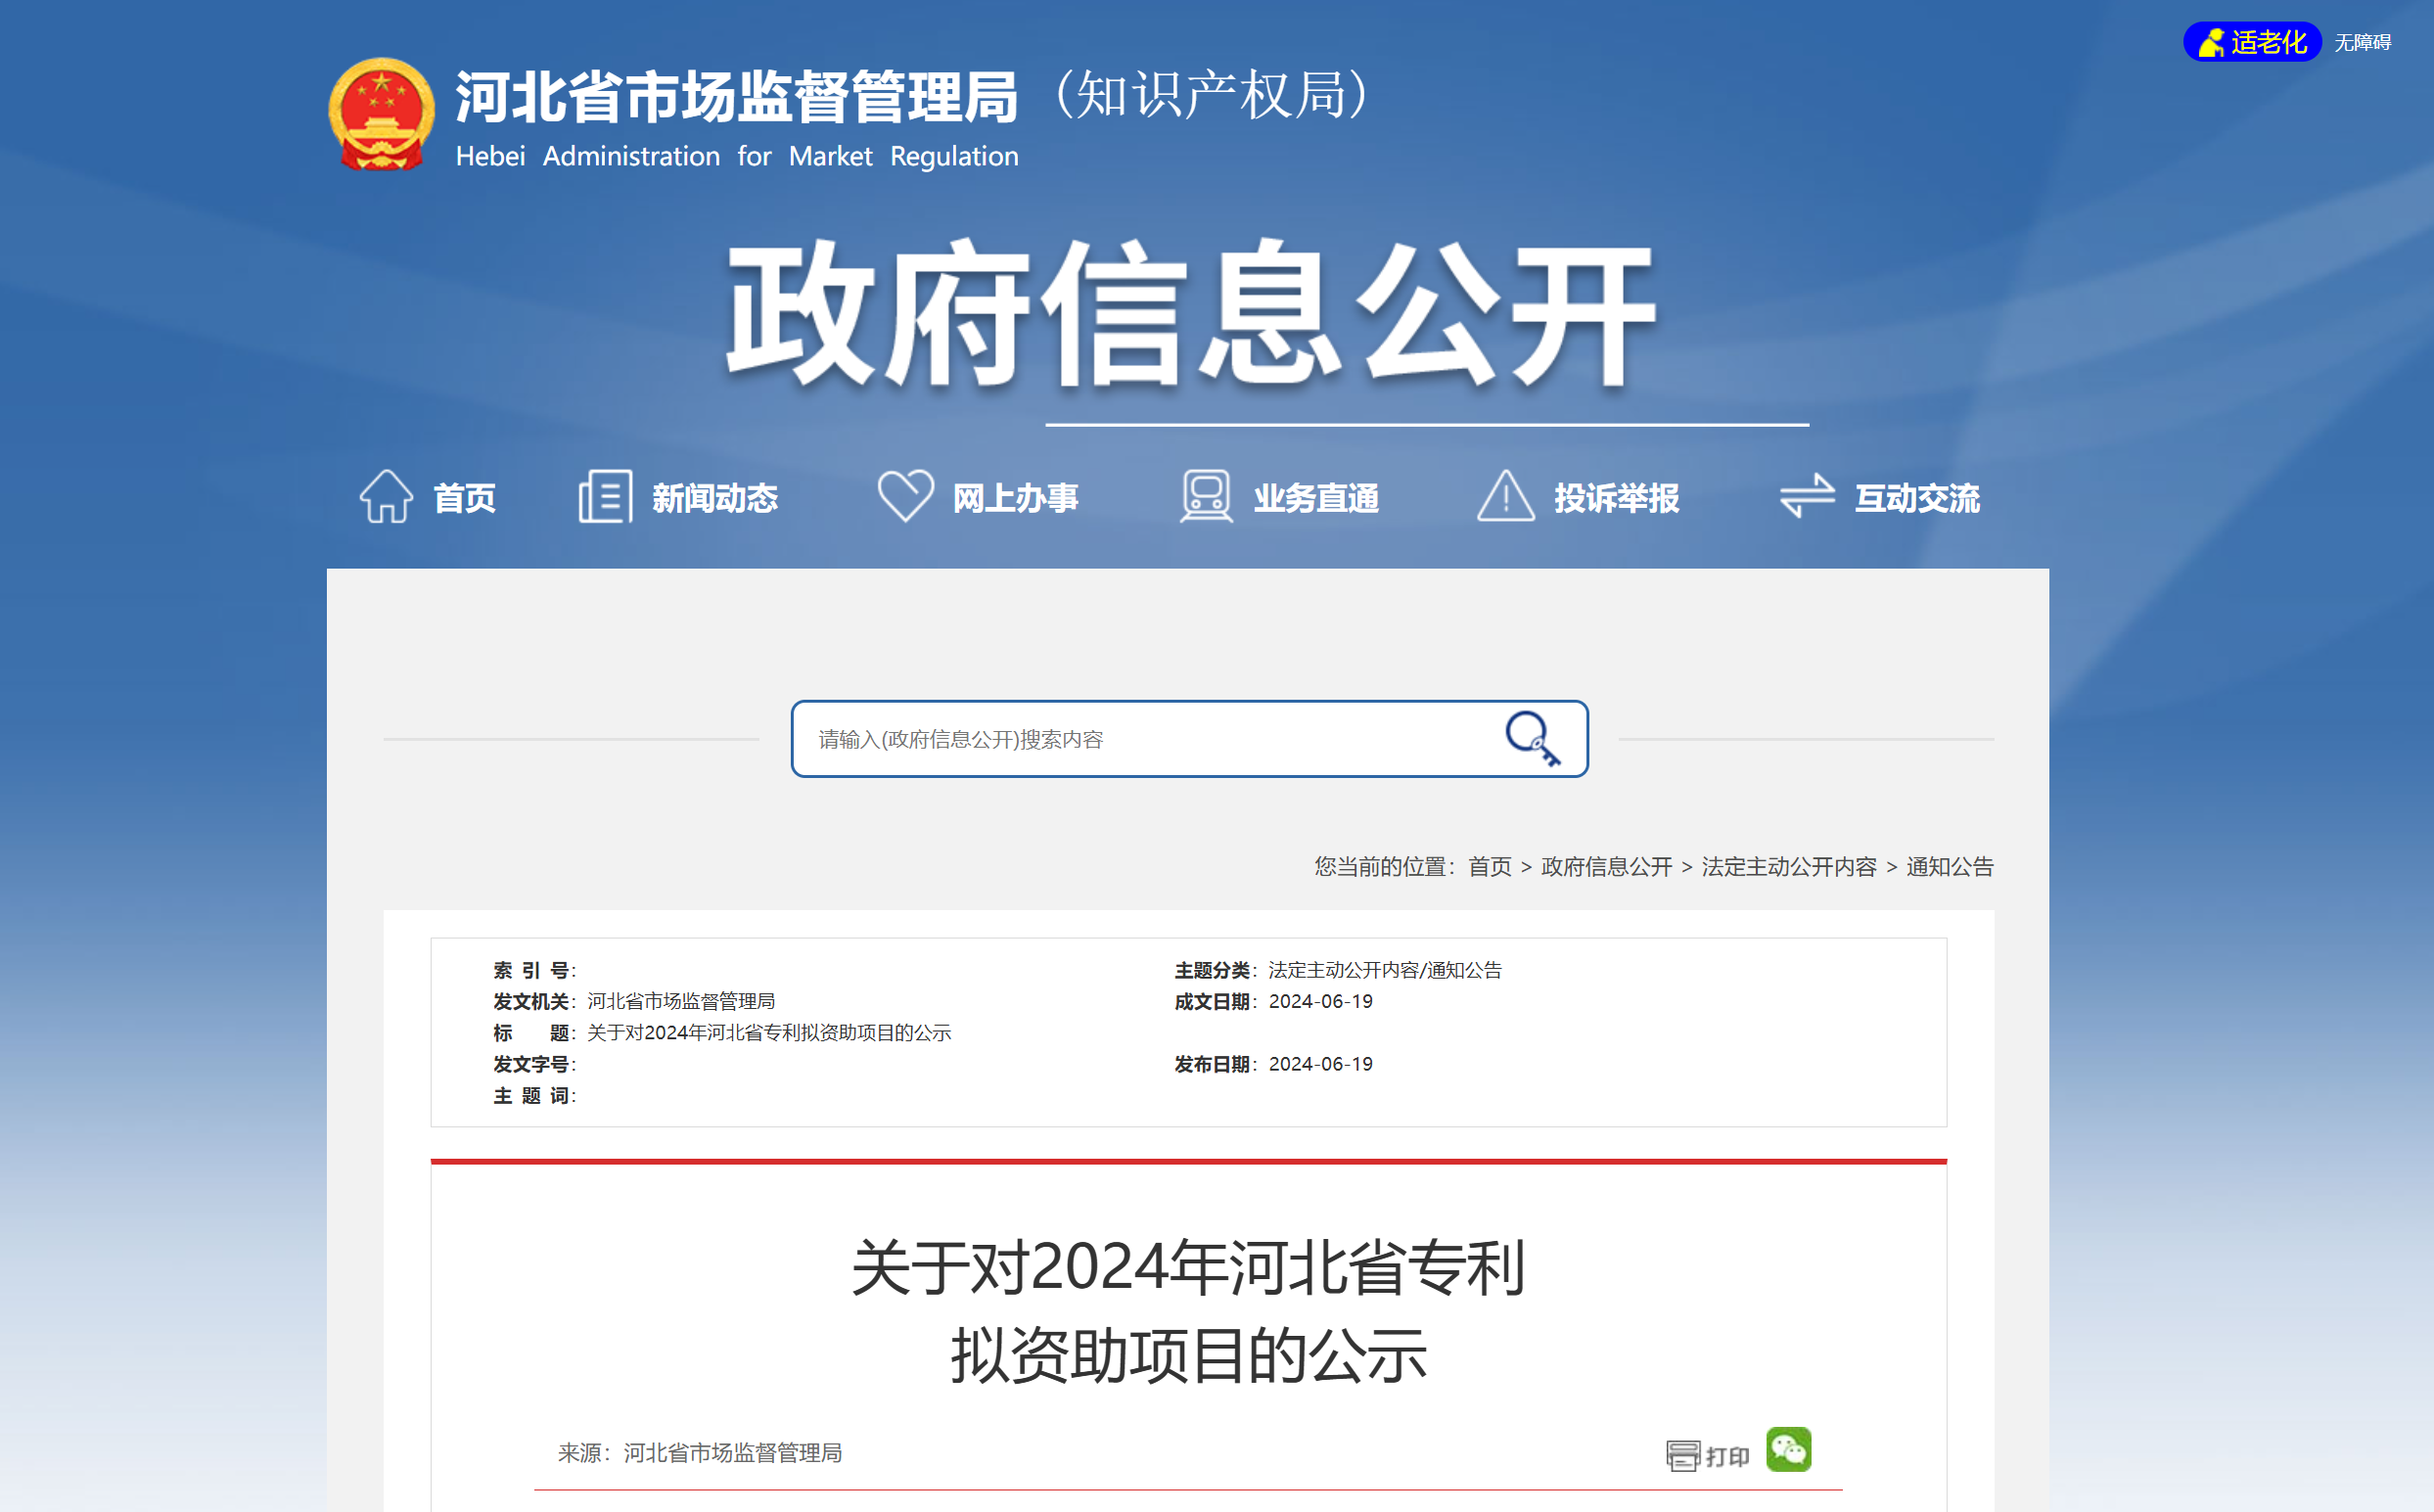
Task: Open the 新闻动态 menu item
Action: click(x=714, y=498)
